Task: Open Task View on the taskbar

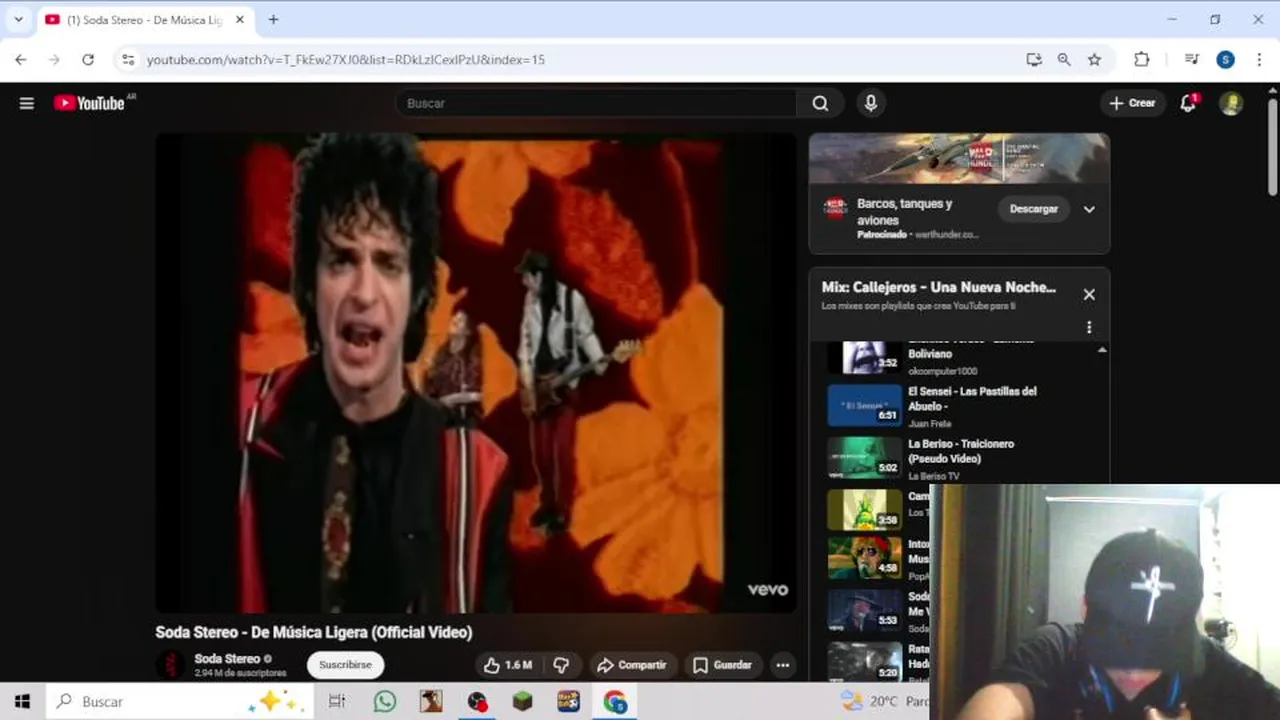Action: (337, 701)
